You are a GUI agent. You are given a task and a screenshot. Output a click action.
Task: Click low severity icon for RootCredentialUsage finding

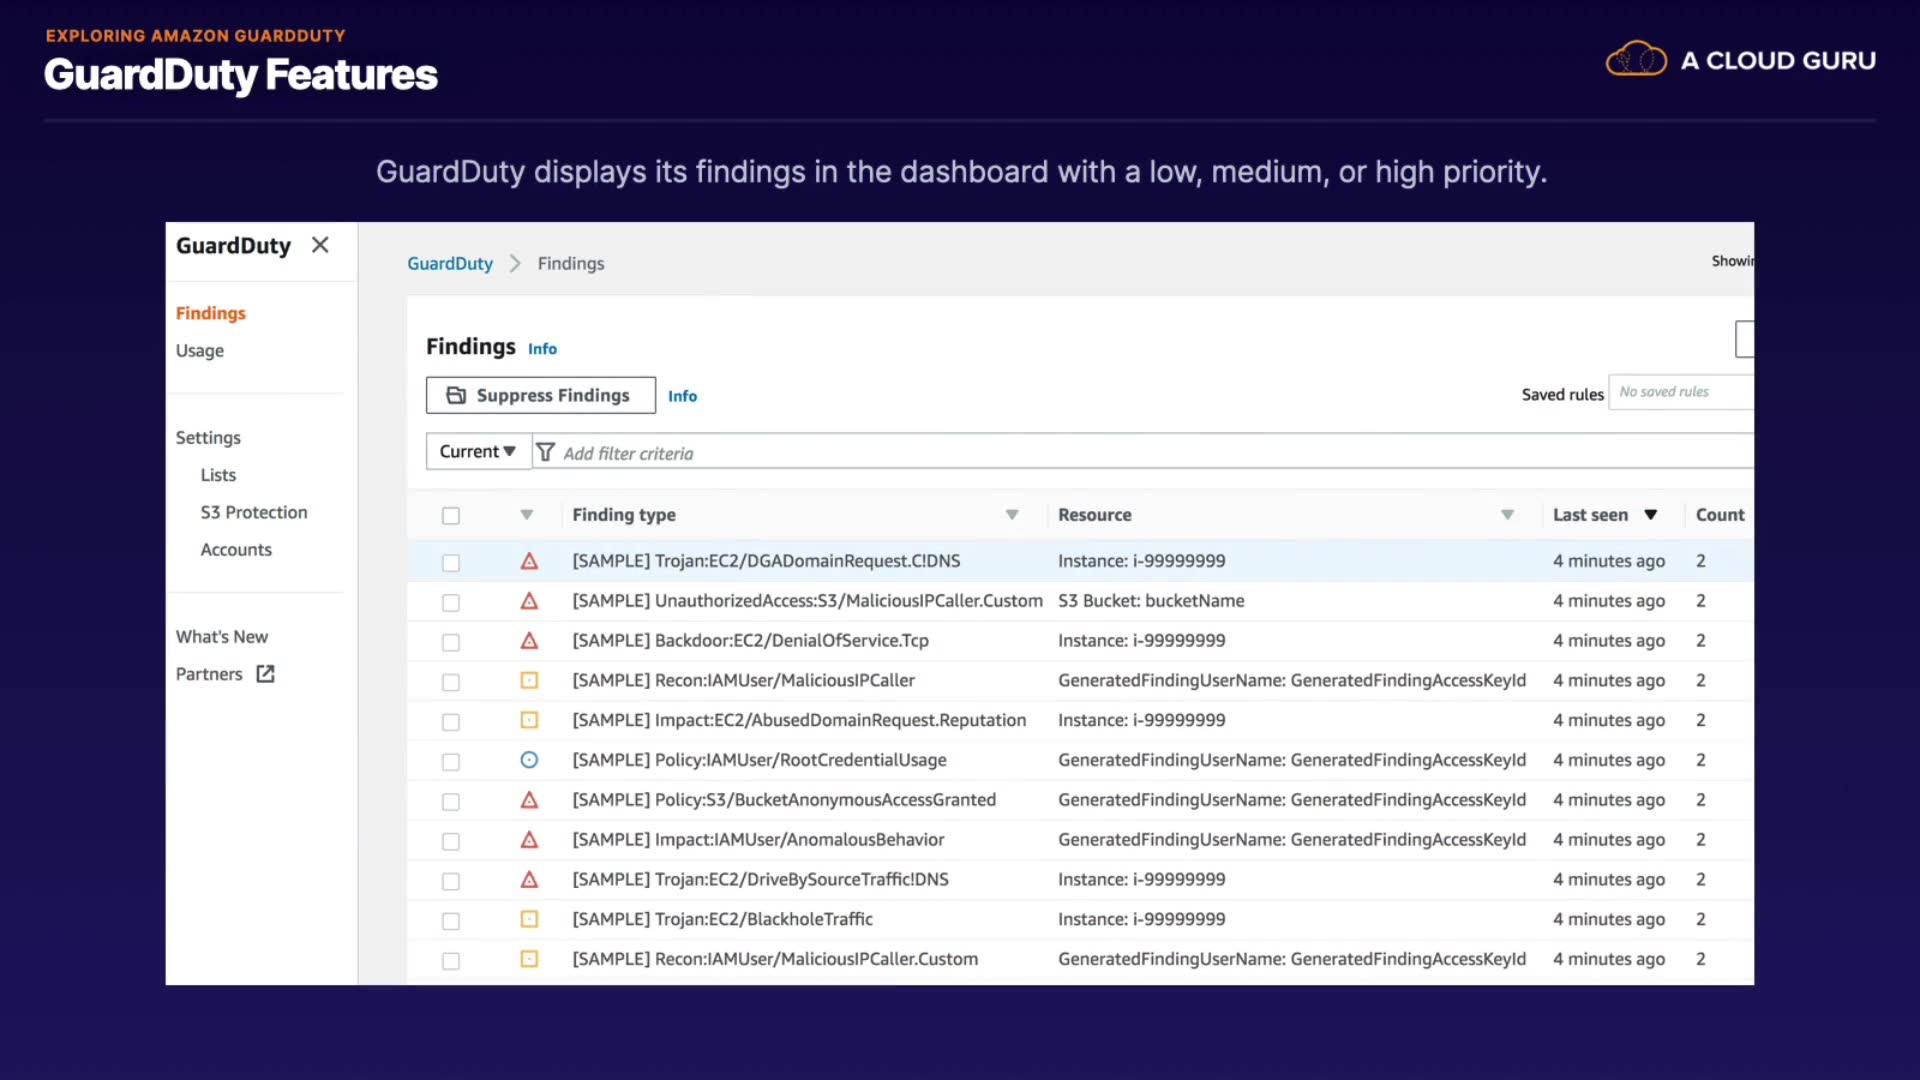[529, 761]
